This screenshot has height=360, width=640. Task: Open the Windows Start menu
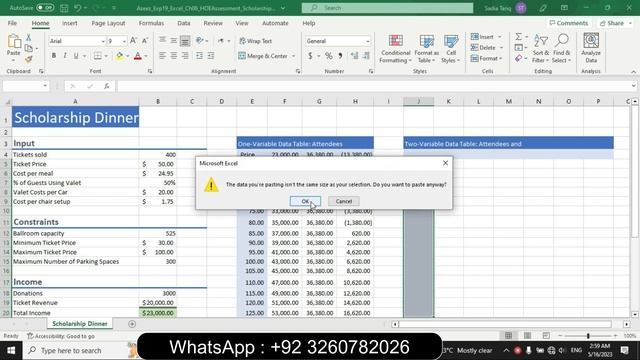click(11, 350)
